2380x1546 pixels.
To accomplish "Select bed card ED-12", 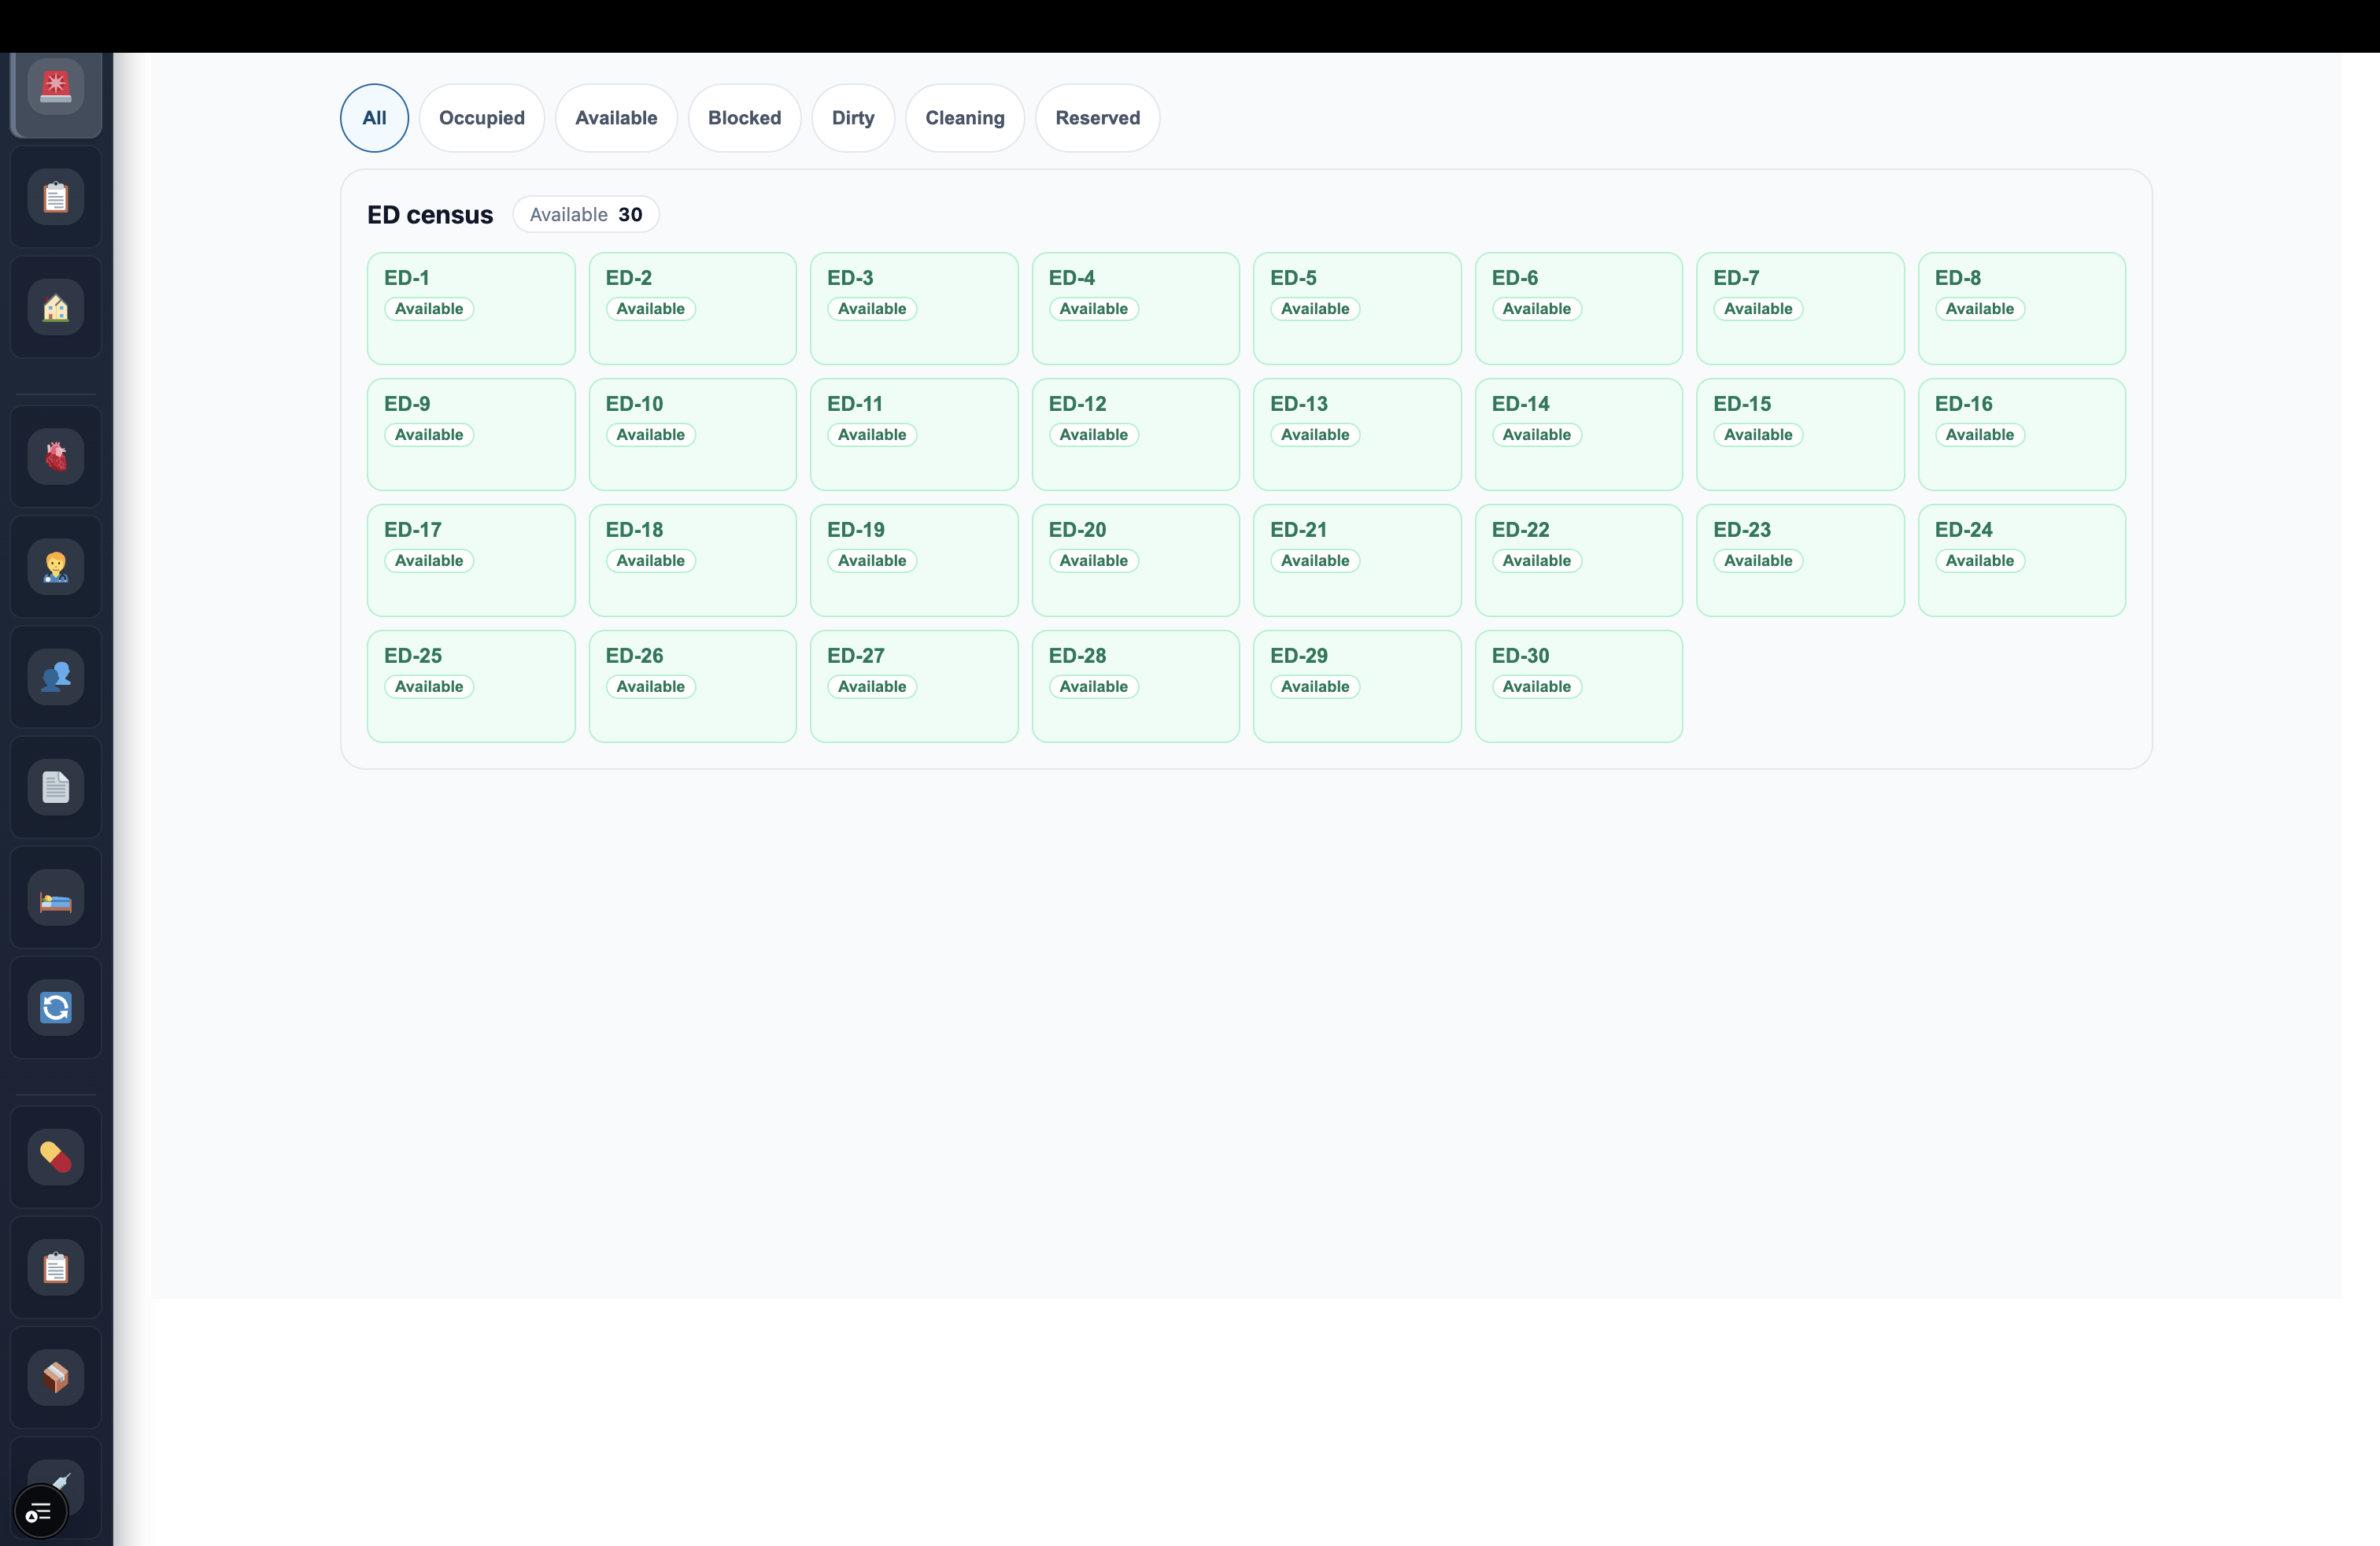I will pos(1136,434).
